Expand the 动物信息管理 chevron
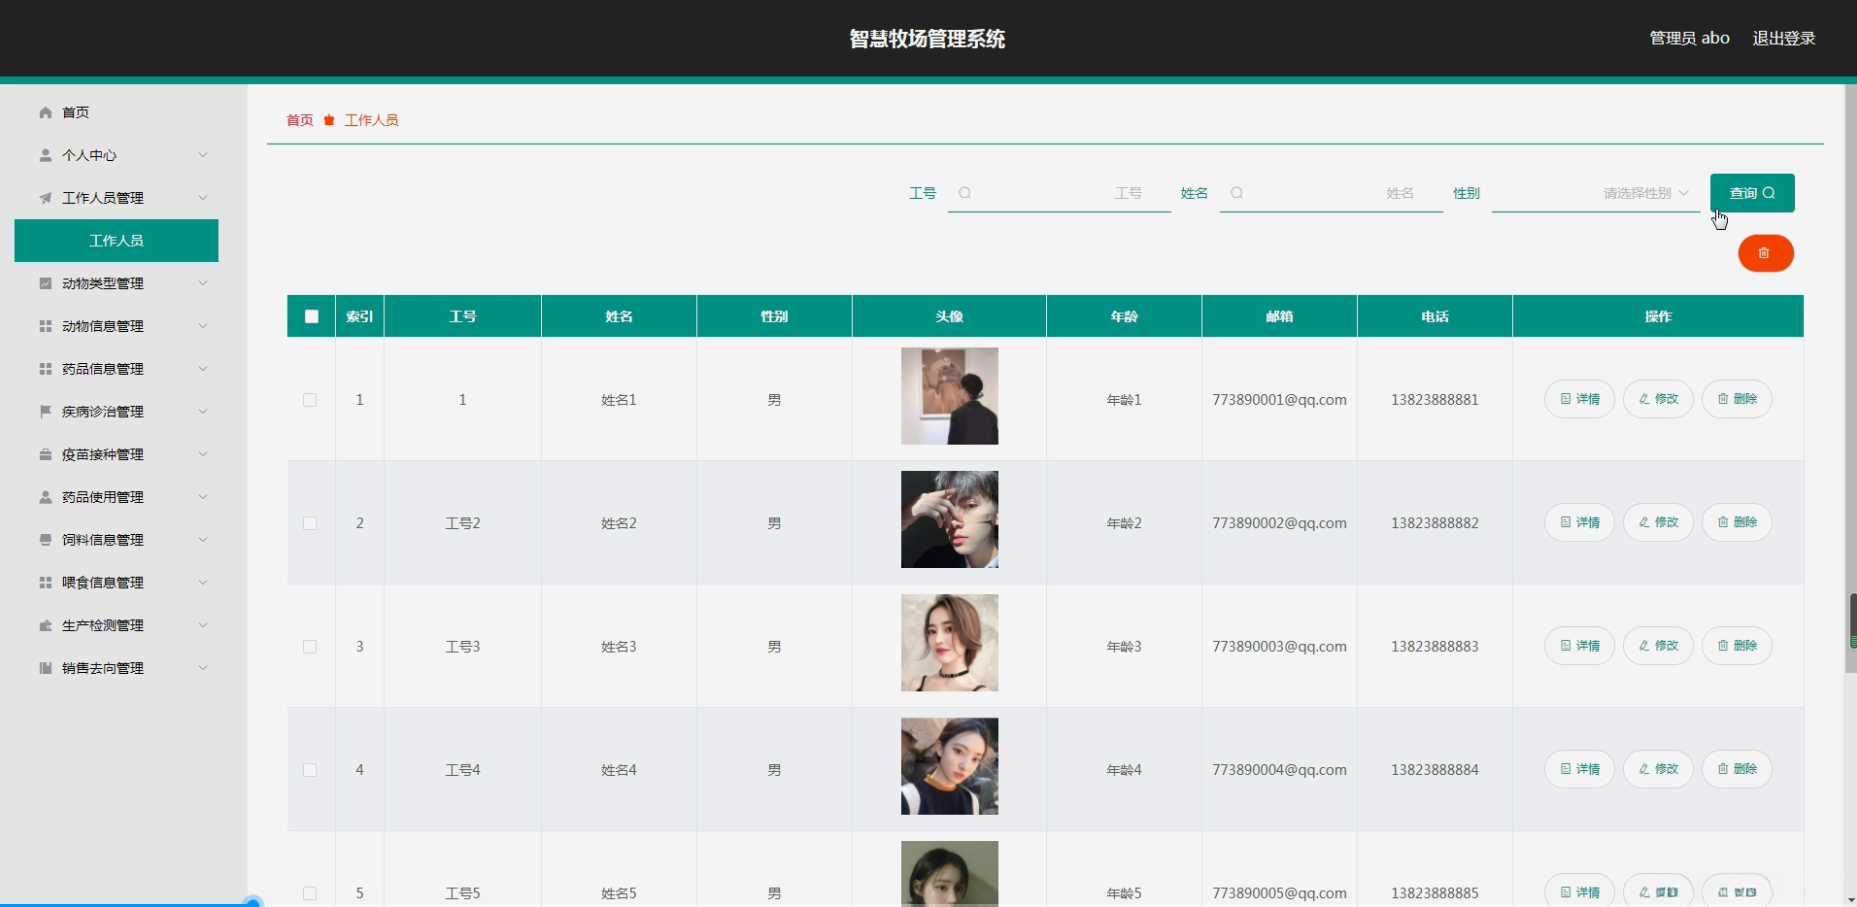The height and width of the screenshot is (907, 1857). click(x=203, y=326)
